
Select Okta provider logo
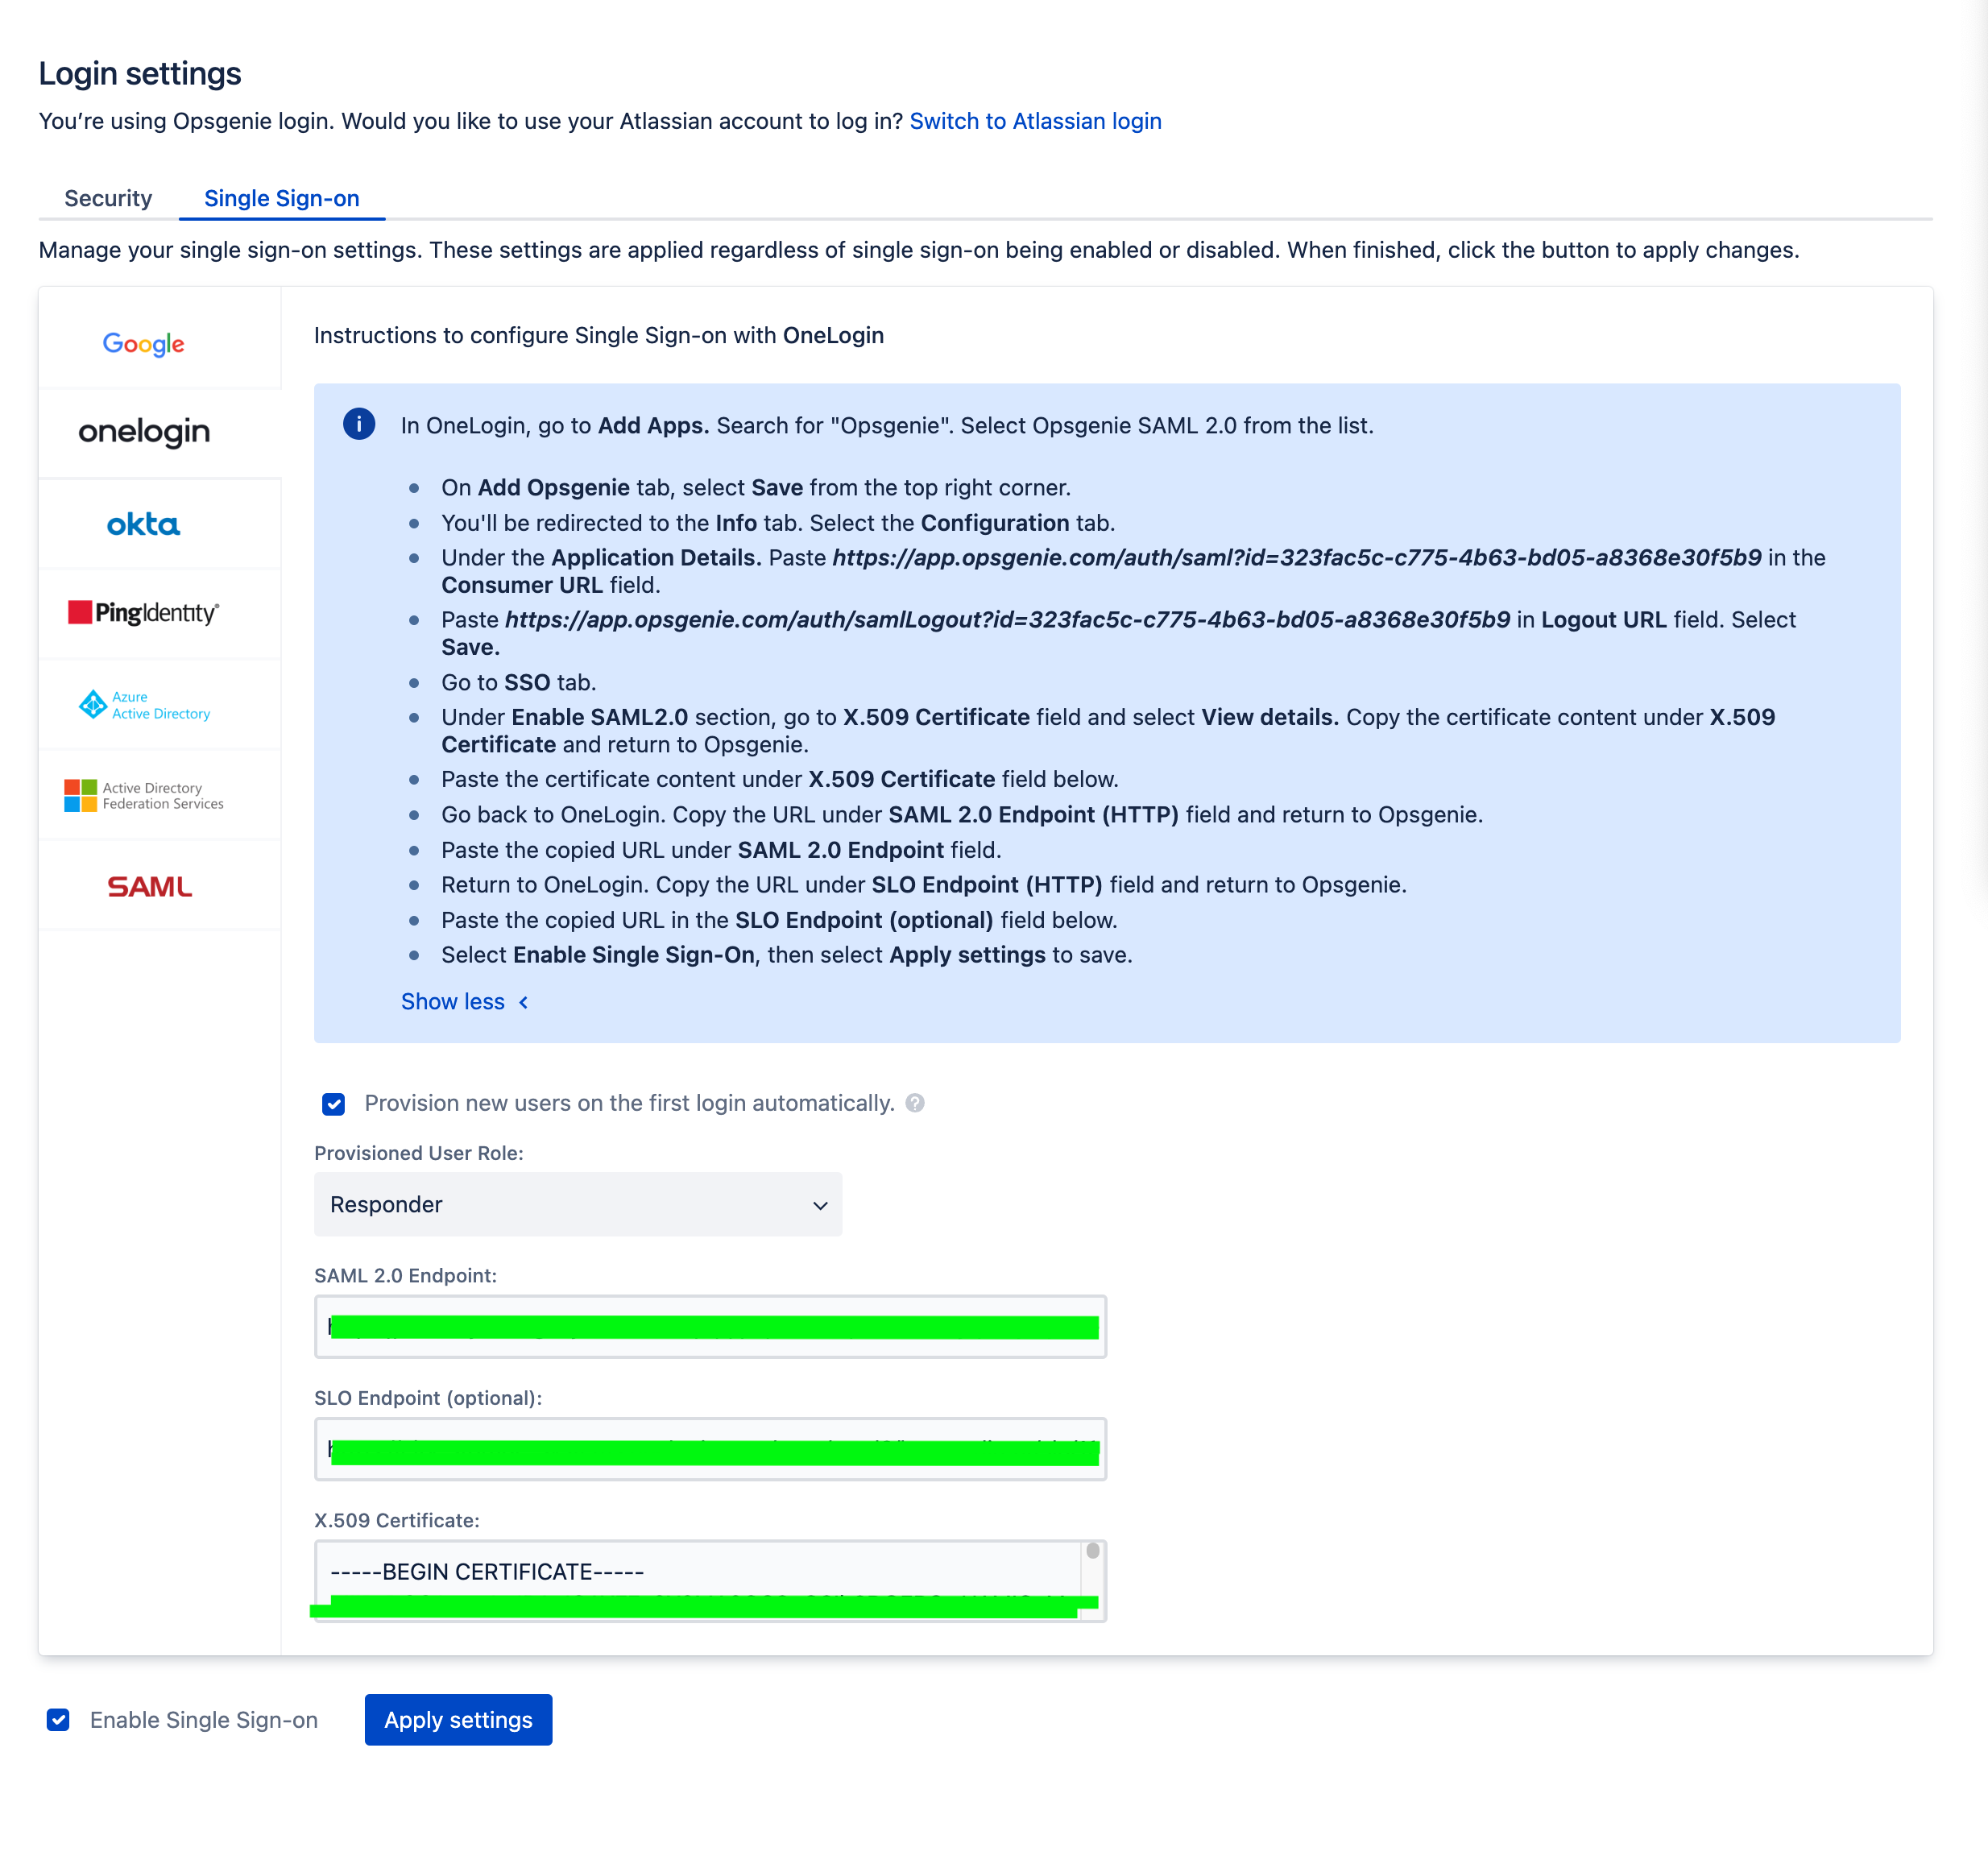point(144,524)
